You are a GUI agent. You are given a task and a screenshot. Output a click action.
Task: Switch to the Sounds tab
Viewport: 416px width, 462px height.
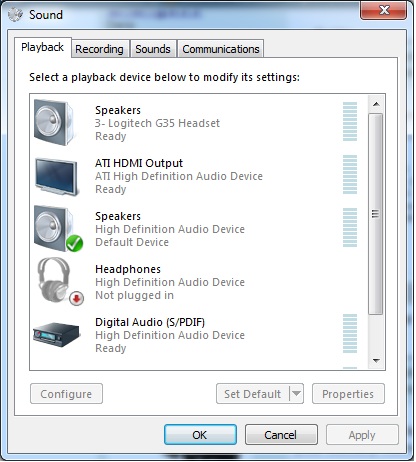pyautogui.click(x=153, y=49)
